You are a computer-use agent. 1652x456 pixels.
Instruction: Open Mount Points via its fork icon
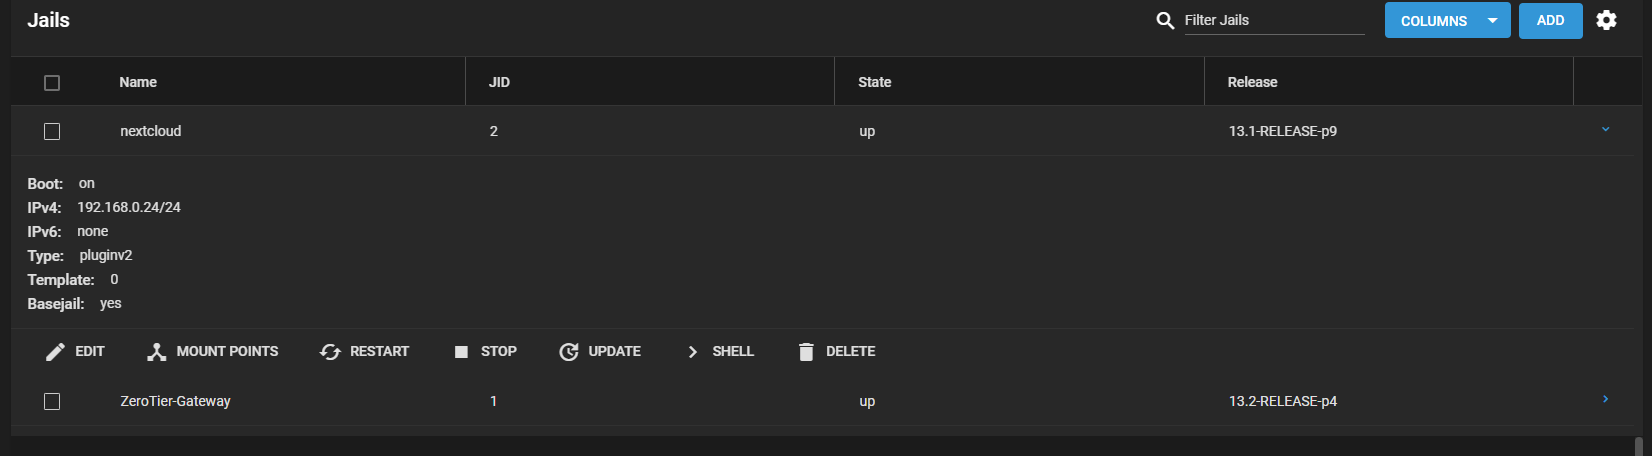[x=156, y=352]
